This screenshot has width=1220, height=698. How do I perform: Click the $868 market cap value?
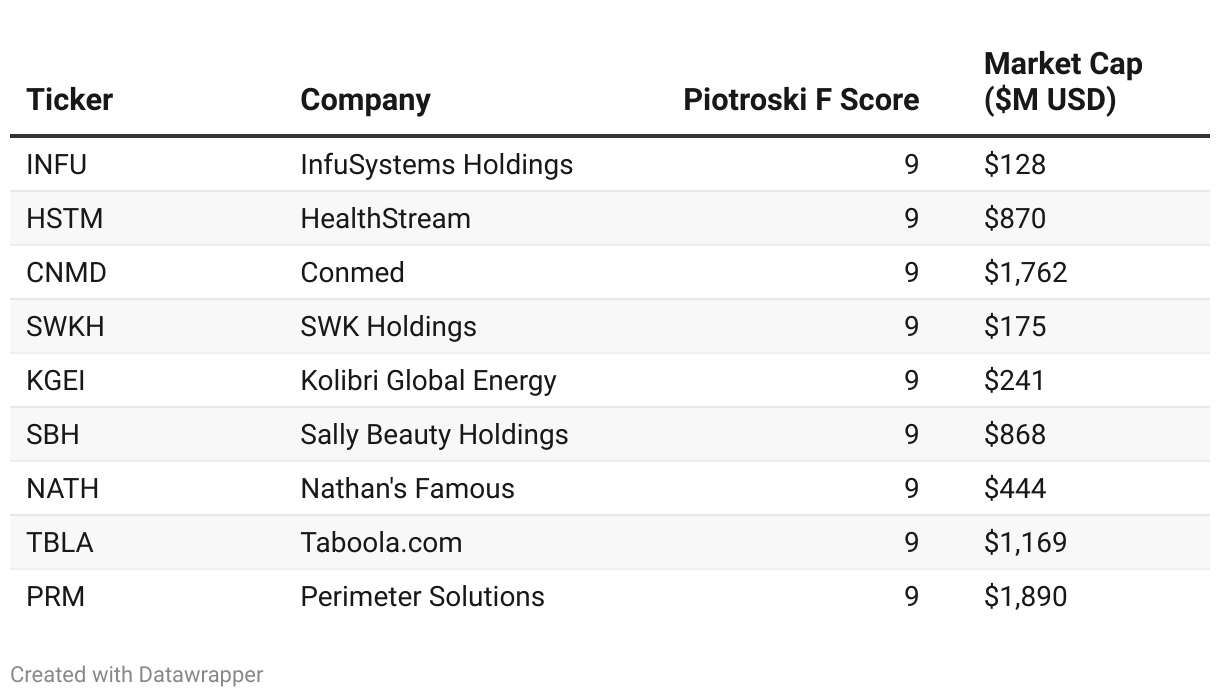pyautogui.click(x=1015, y=434)
